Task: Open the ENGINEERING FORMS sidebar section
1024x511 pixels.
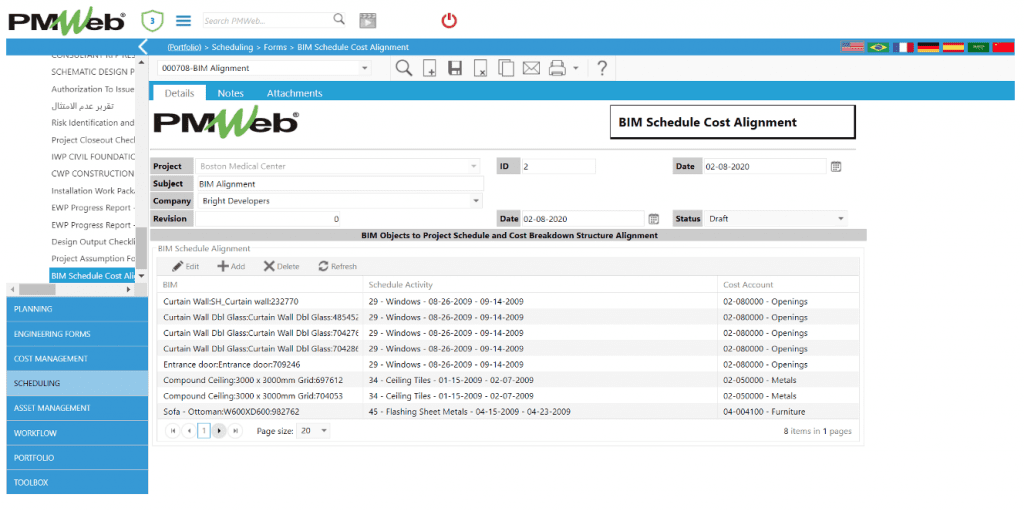Action: 78,334
